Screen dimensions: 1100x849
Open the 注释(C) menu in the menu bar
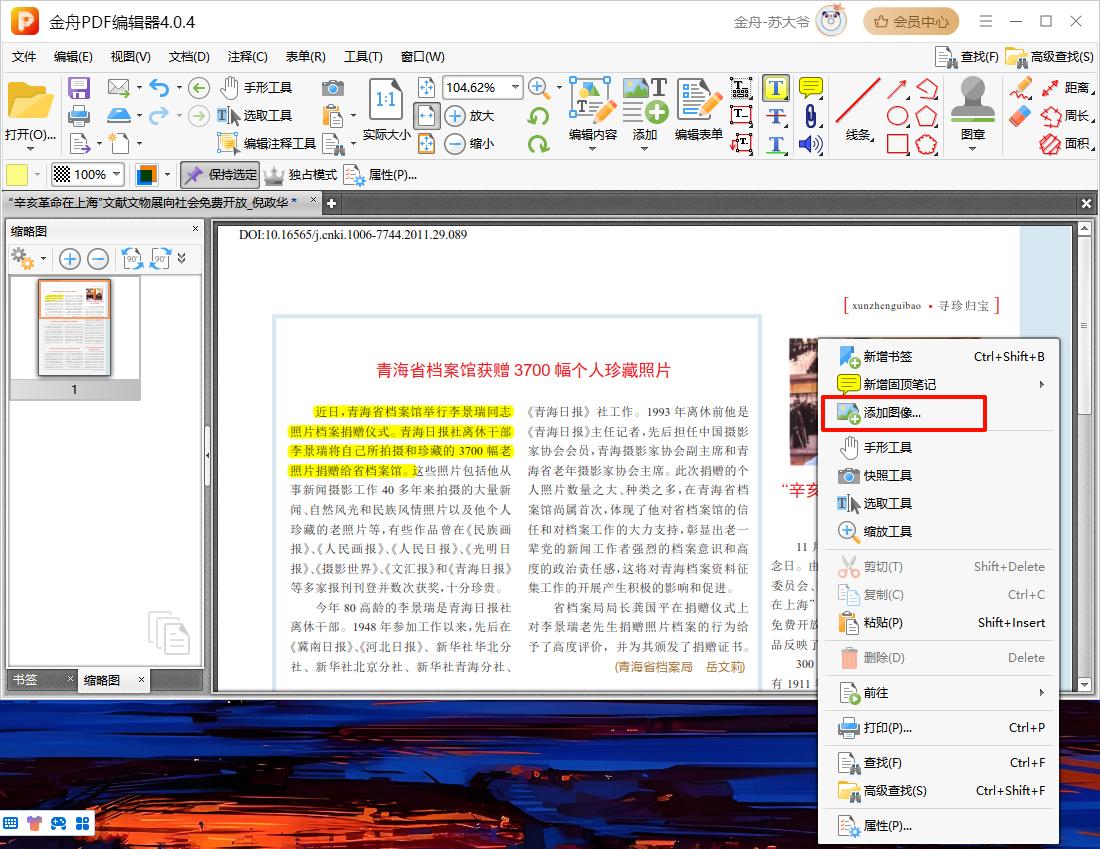247,57
